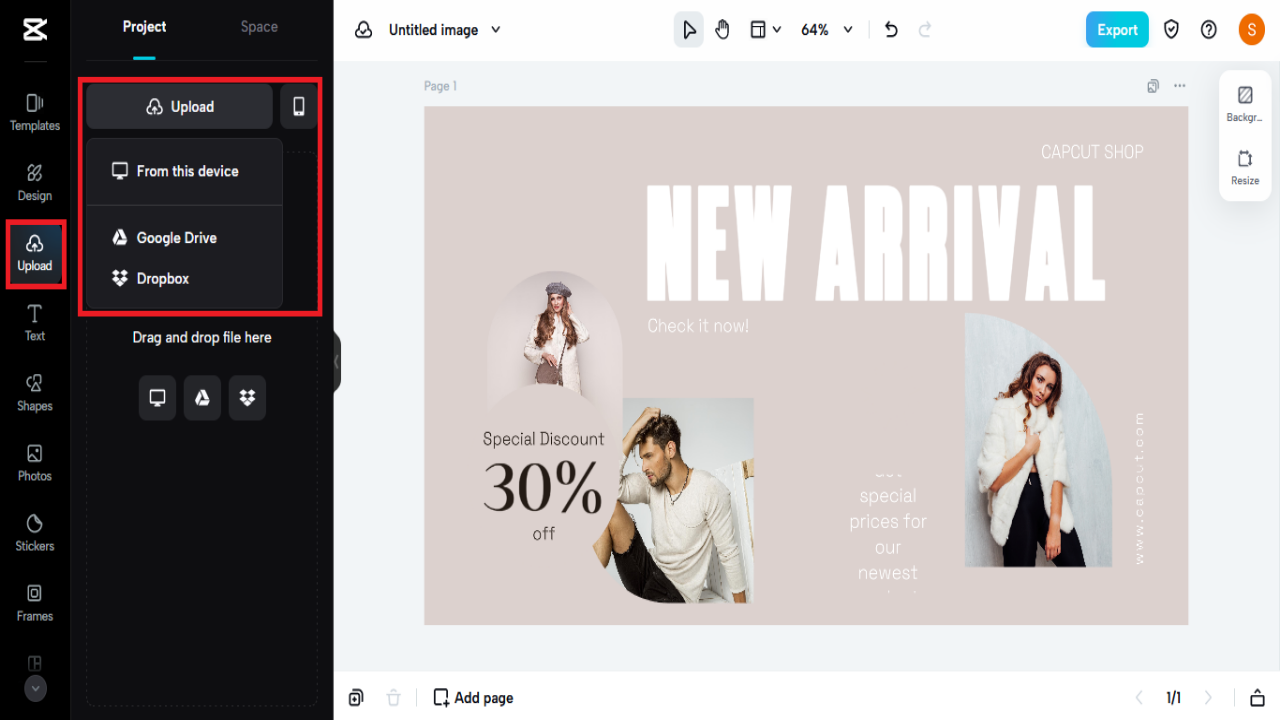Click the upload from mobile phone icon

coord(298,106)
